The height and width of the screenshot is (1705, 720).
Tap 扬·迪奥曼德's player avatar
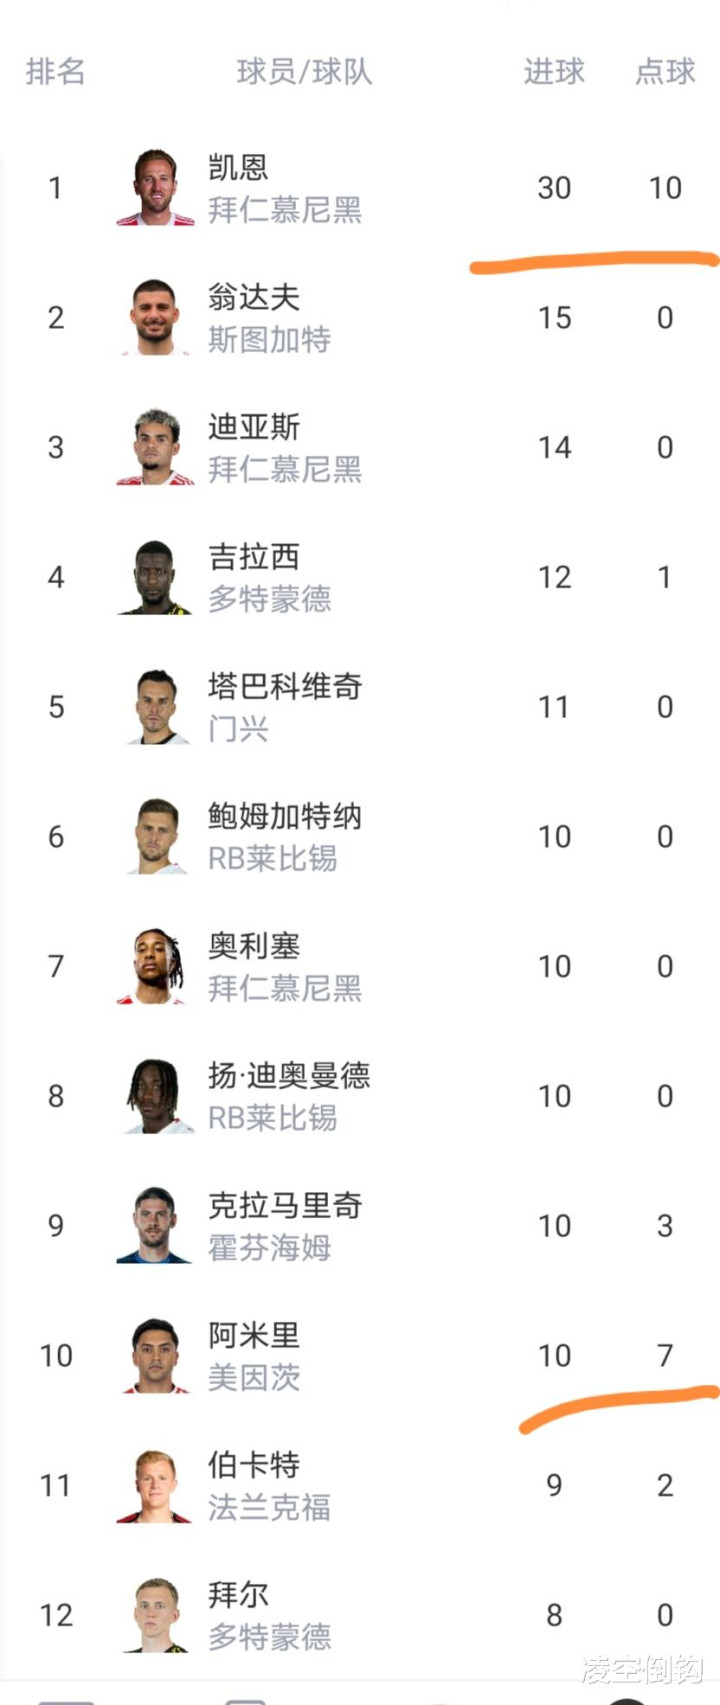click(155, 1096)
